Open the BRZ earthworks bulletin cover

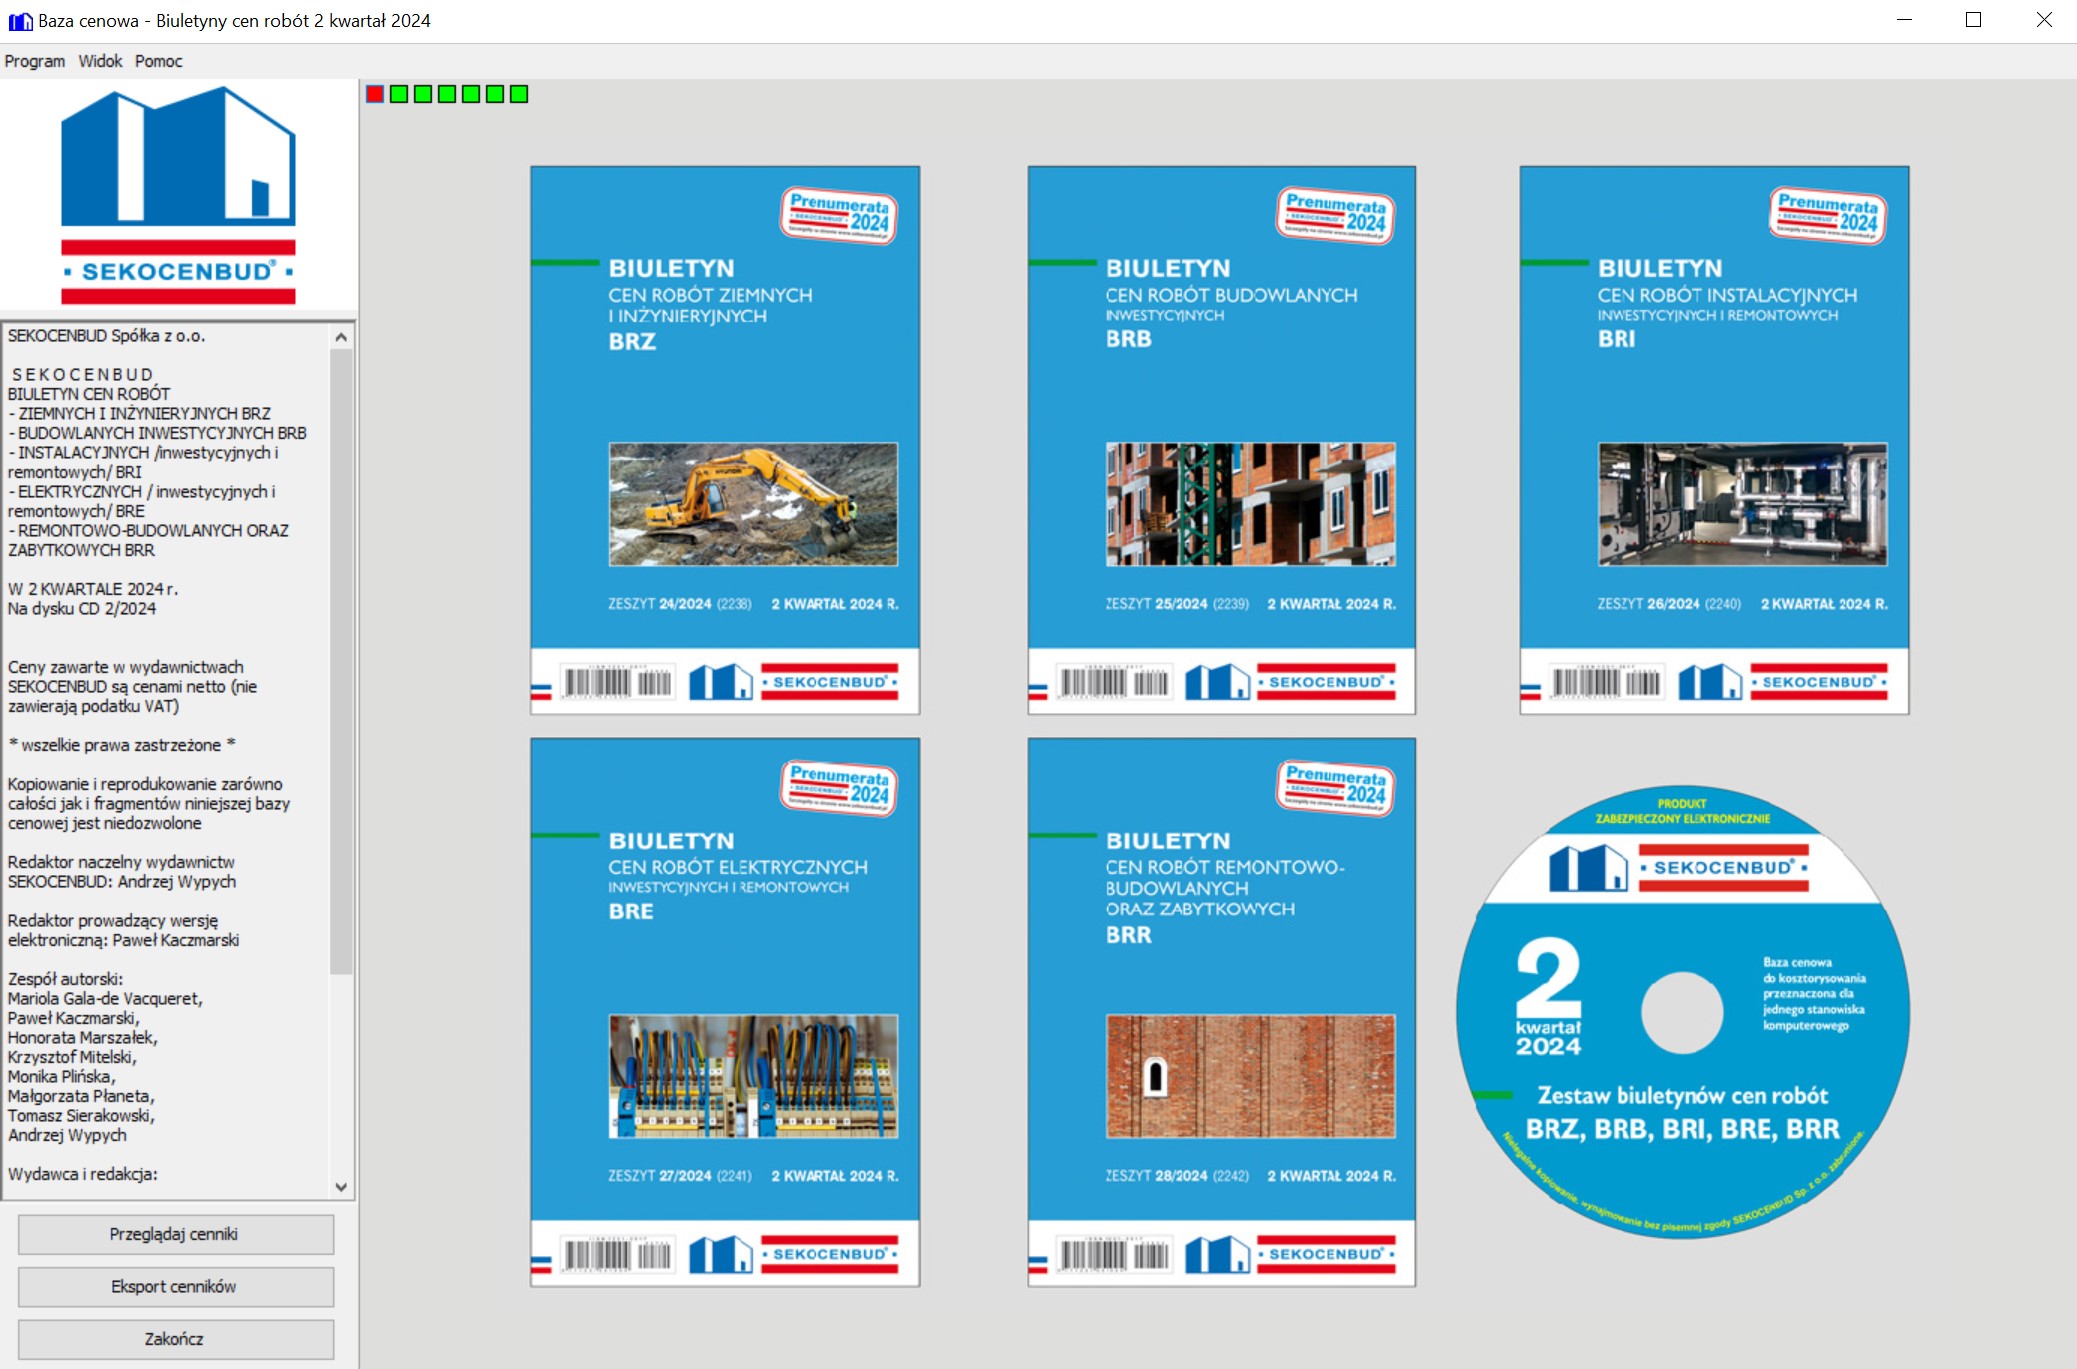(725, 440)
